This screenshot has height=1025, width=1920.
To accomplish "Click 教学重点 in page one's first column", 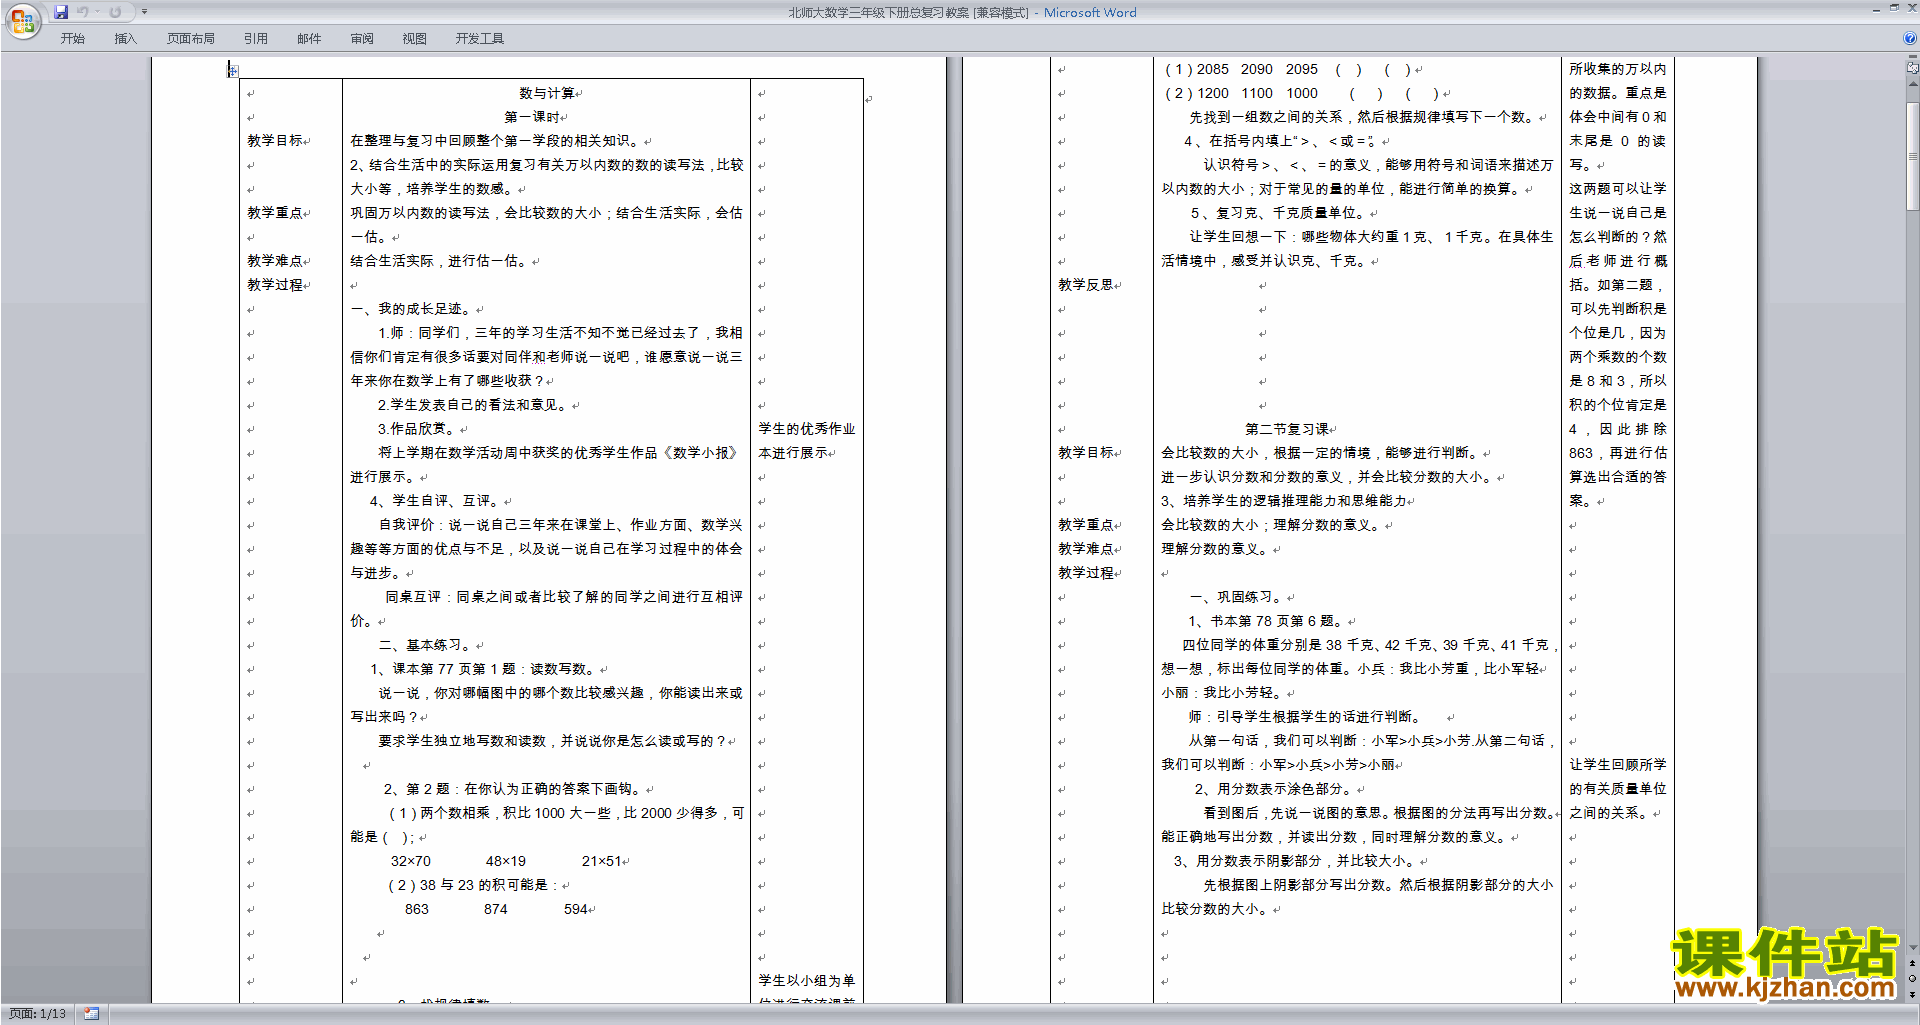I will pos(275,213).
